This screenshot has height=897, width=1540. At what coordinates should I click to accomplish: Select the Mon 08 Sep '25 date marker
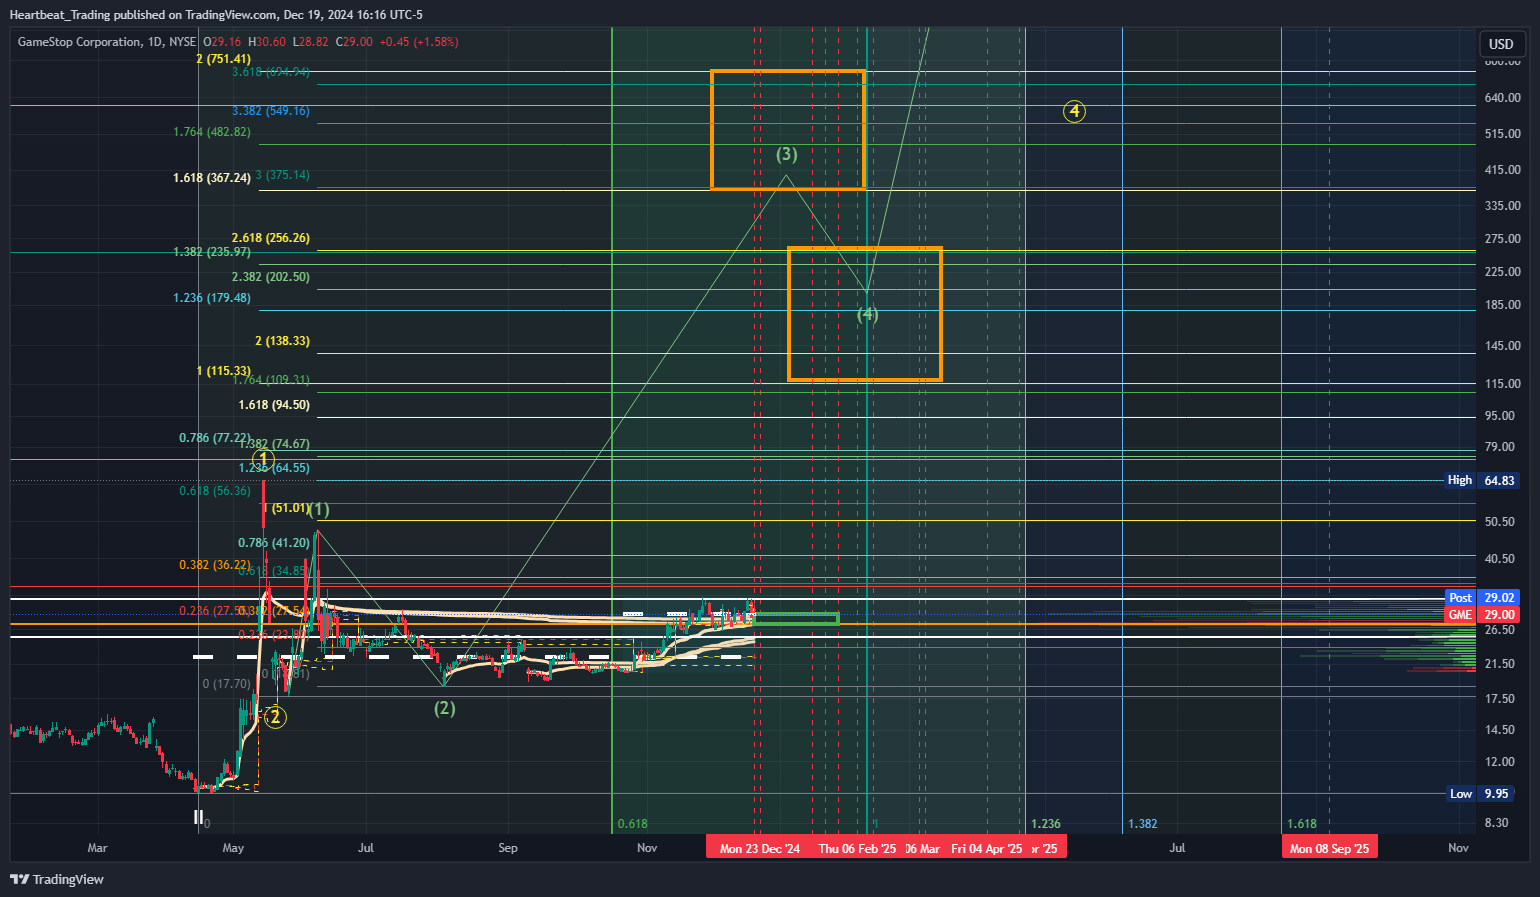[x=1329, y=848]
